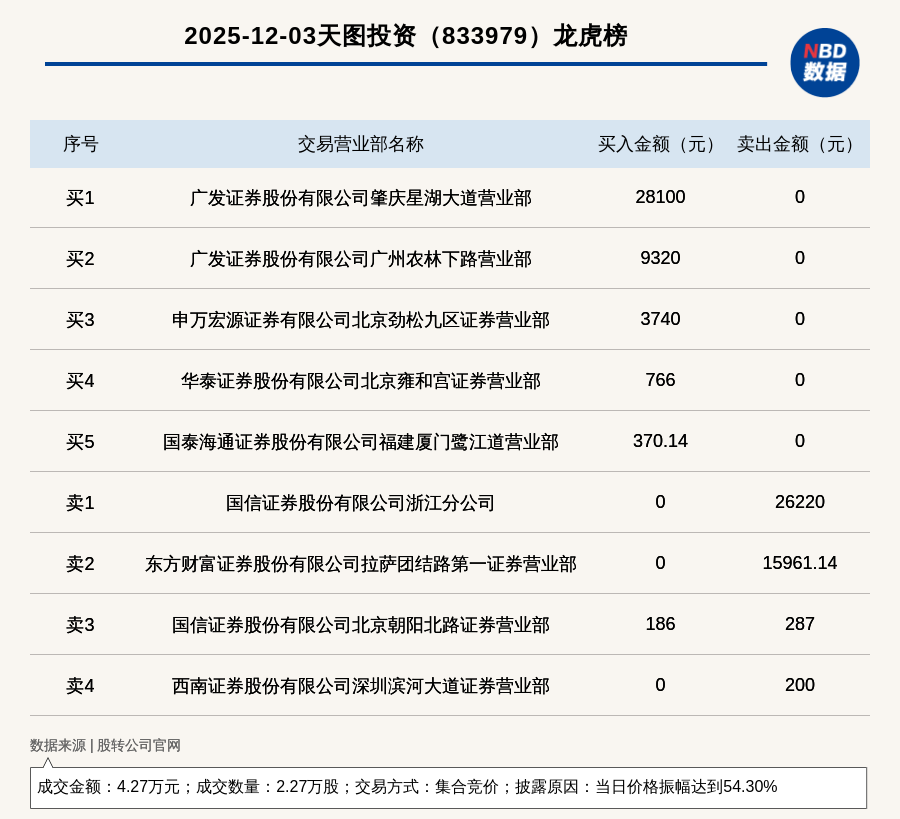
Task: Click the sell amount 26220 cell
Action: point(799,502)
